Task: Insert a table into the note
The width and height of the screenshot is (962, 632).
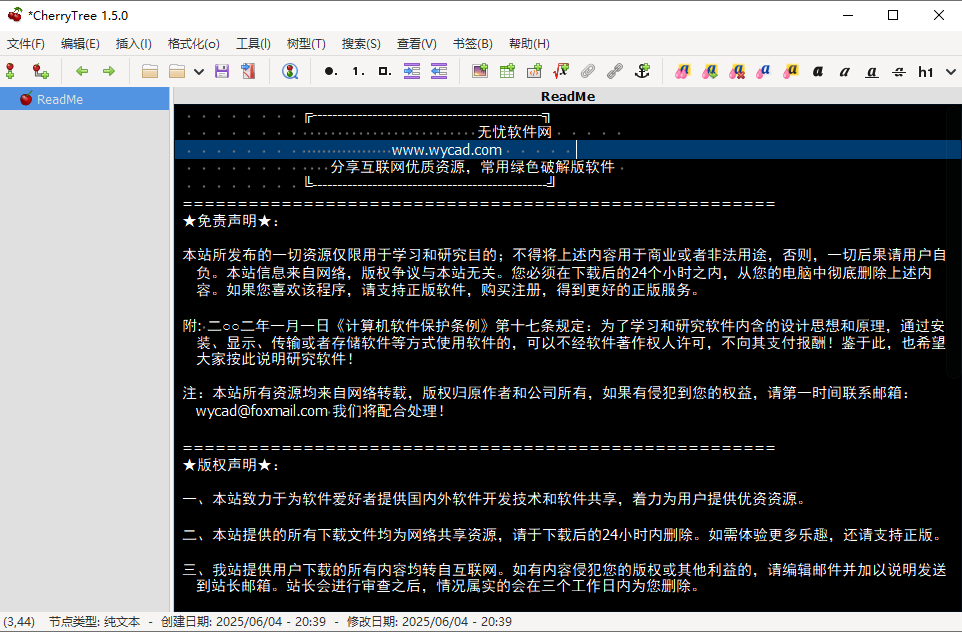Action: click(507, 71)
